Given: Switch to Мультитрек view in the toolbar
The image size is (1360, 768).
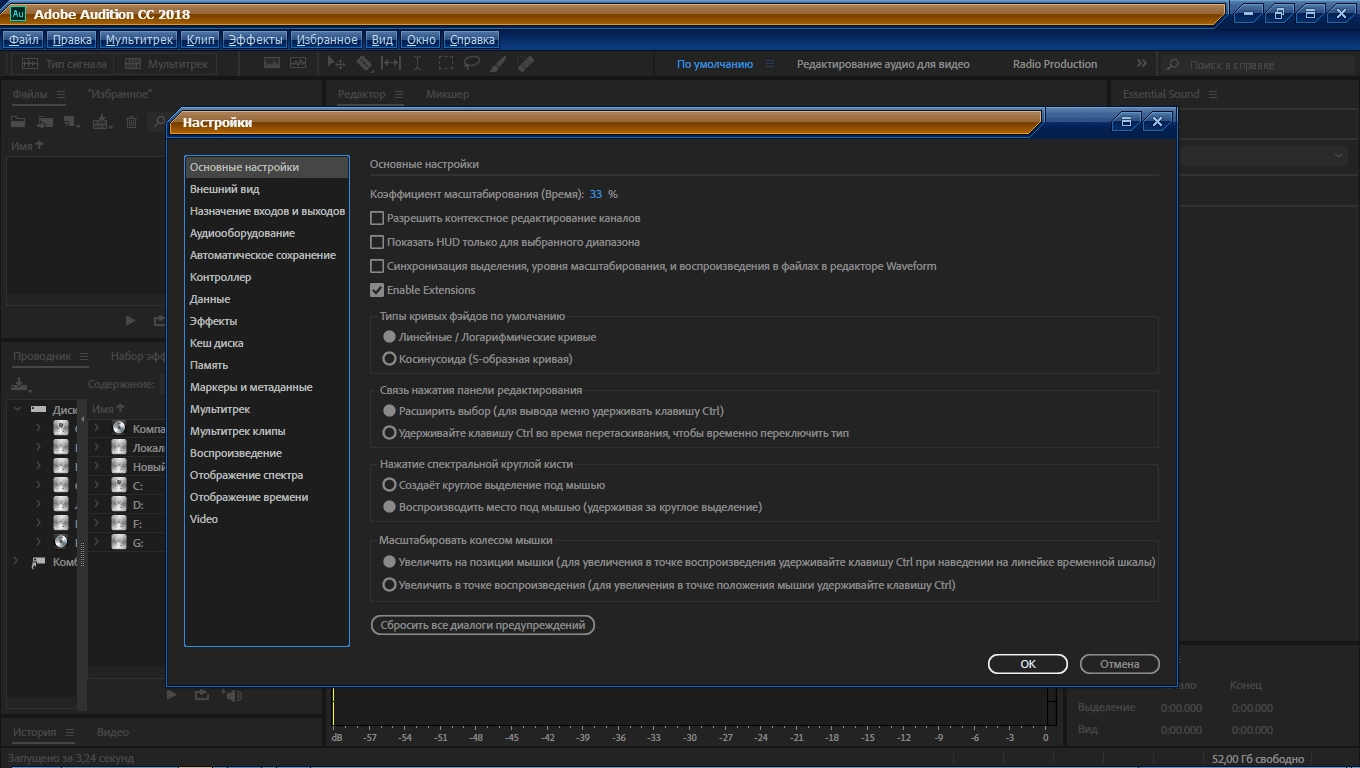Looking at the screenshot, I should 164,64.
